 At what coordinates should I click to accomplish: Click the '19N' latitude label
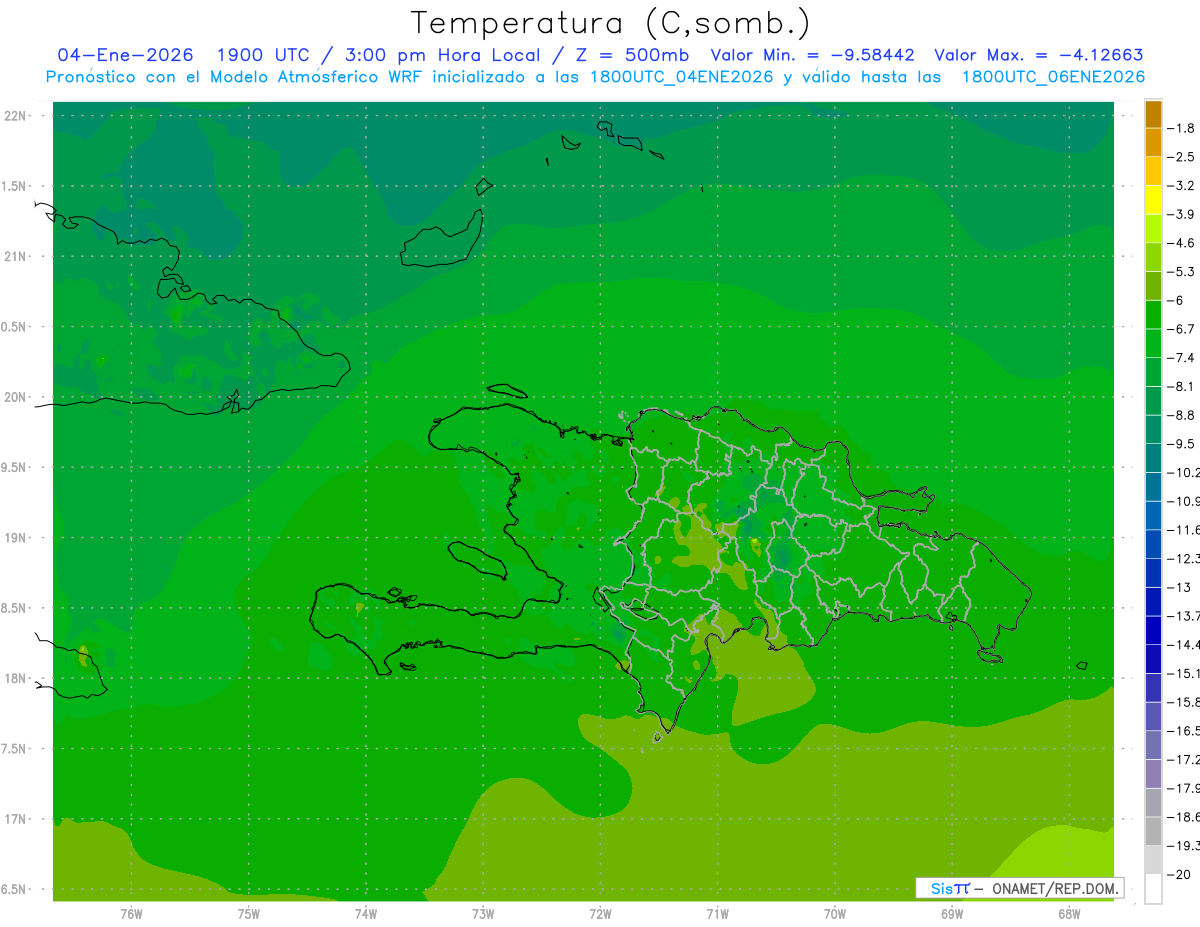pyautogui.click(x=17, y=538)
